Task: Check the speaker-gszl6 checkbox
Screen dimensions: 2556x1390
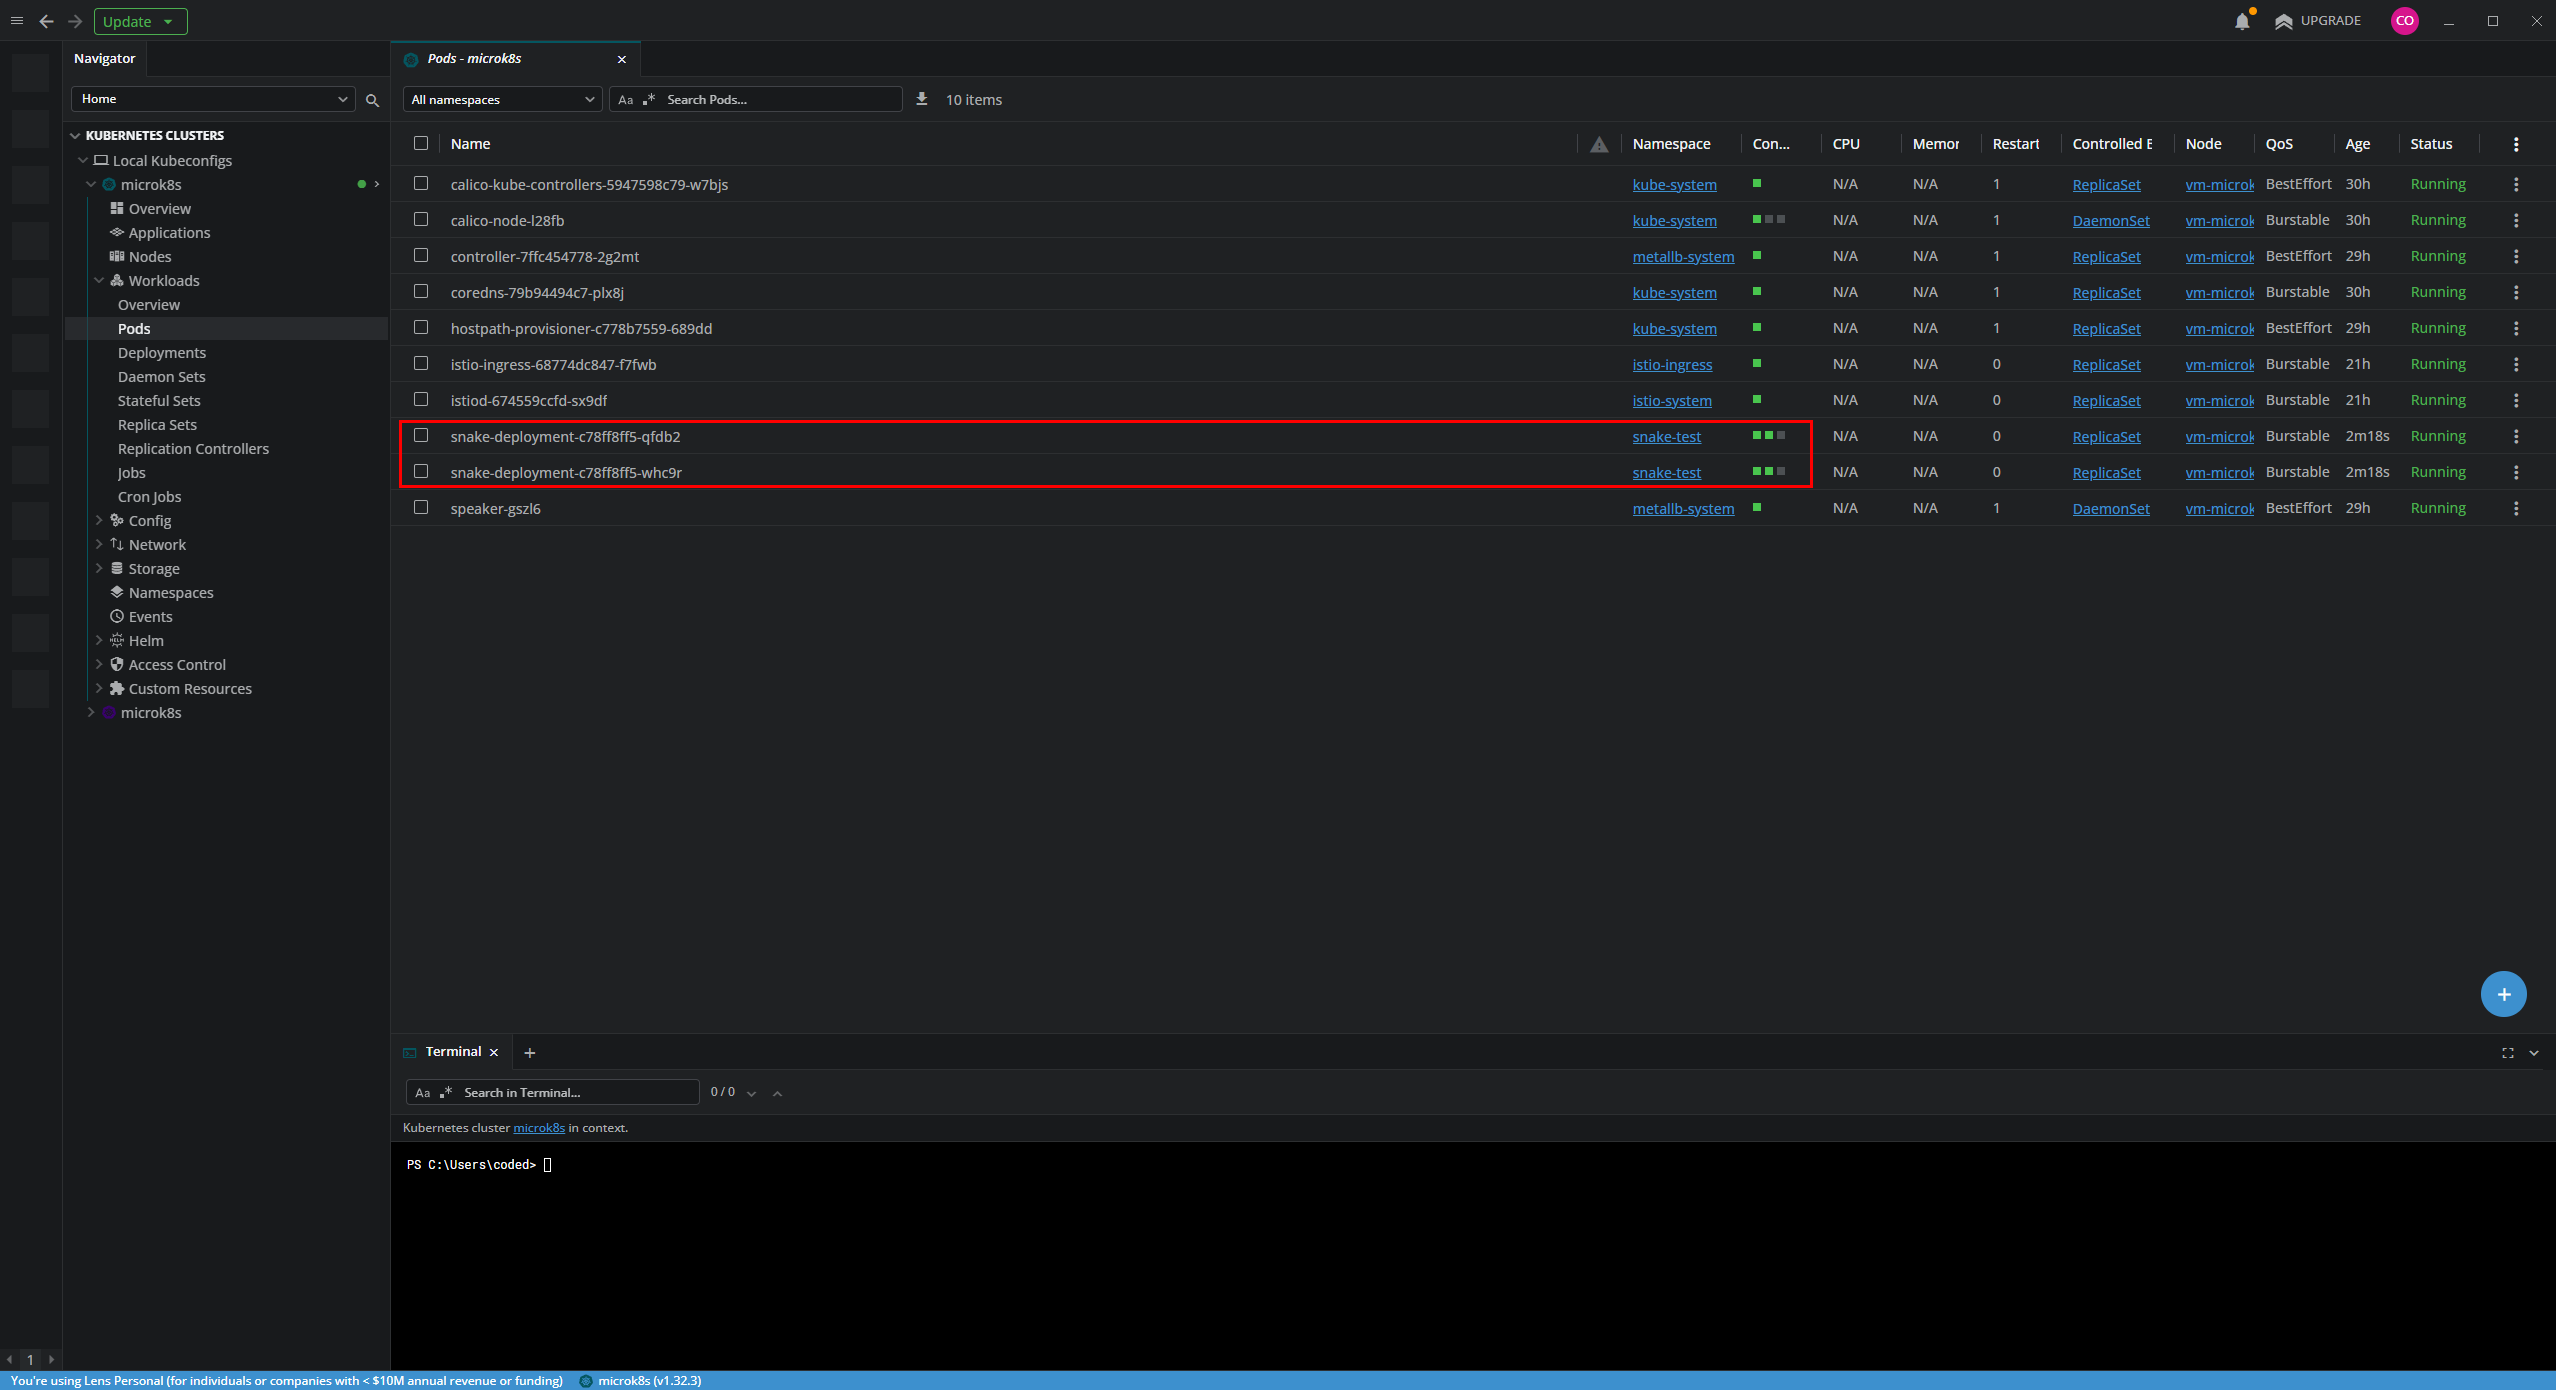Action: (421, 507)
